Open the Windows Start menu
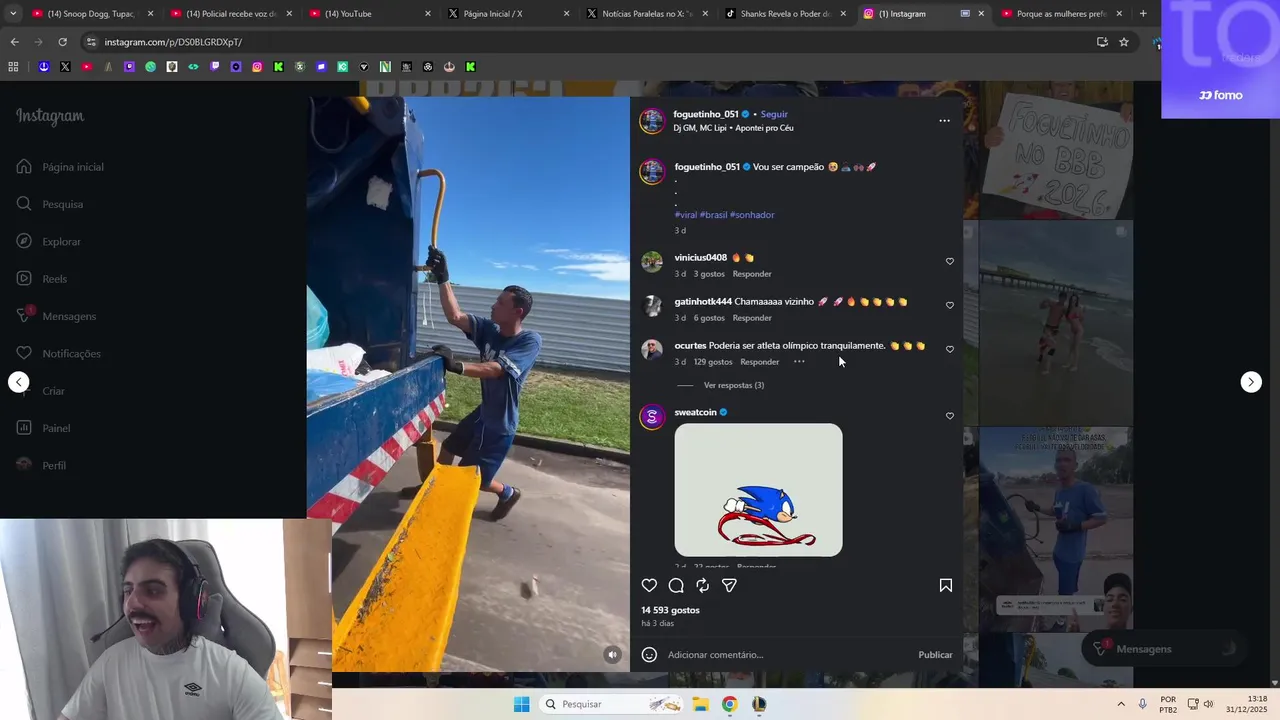Screen dimensions: 1280x720 point(521,704)
